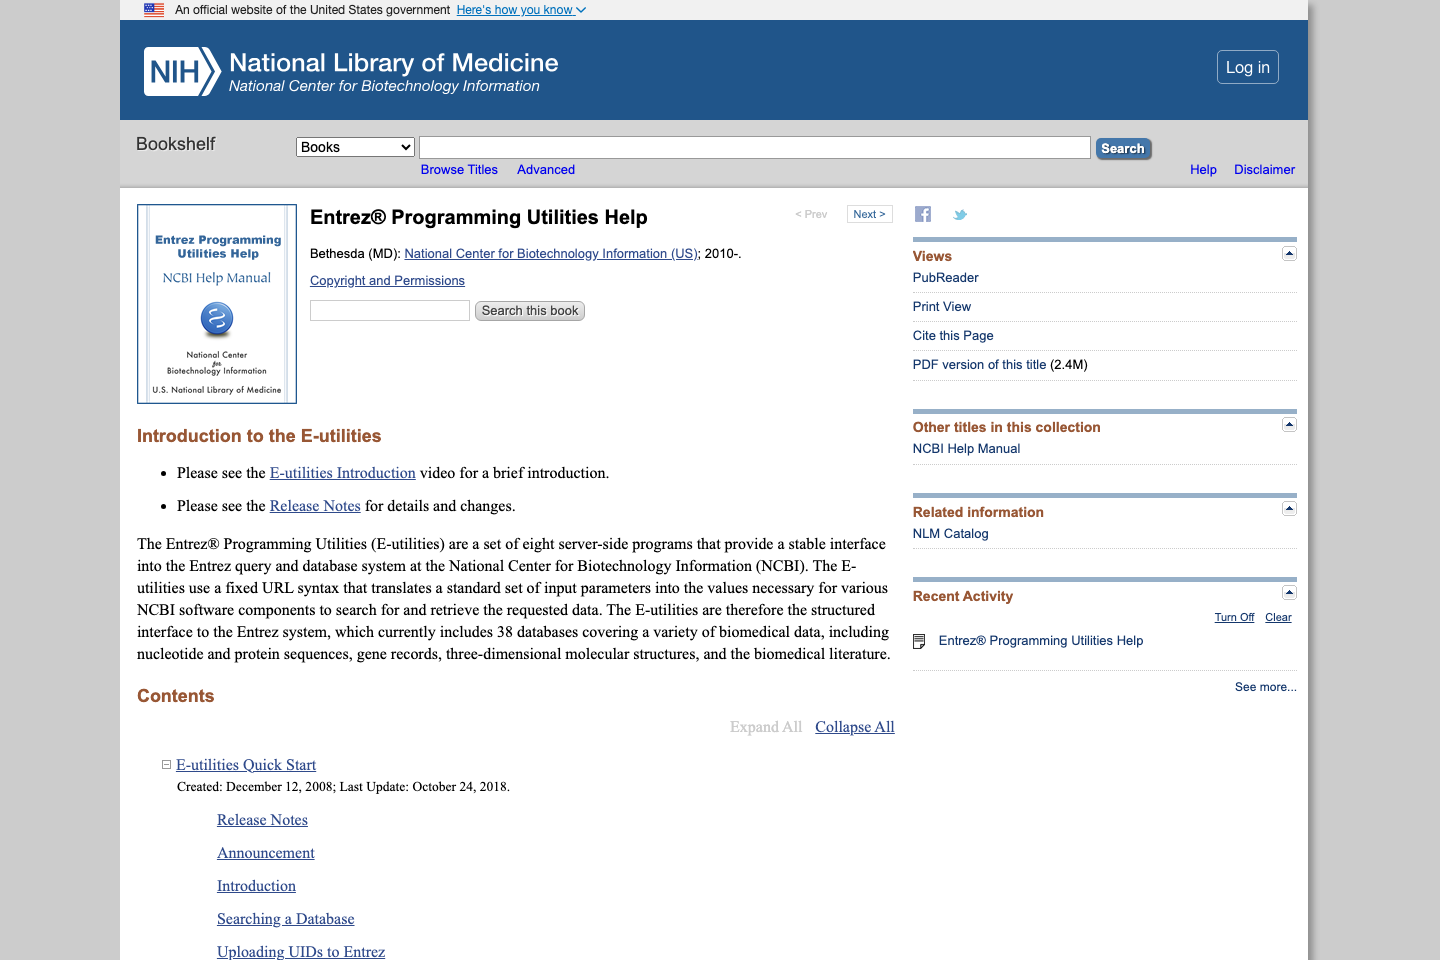Expand the Here's how you know banner
Screen dimensions: 1440x960
(520, 9)
